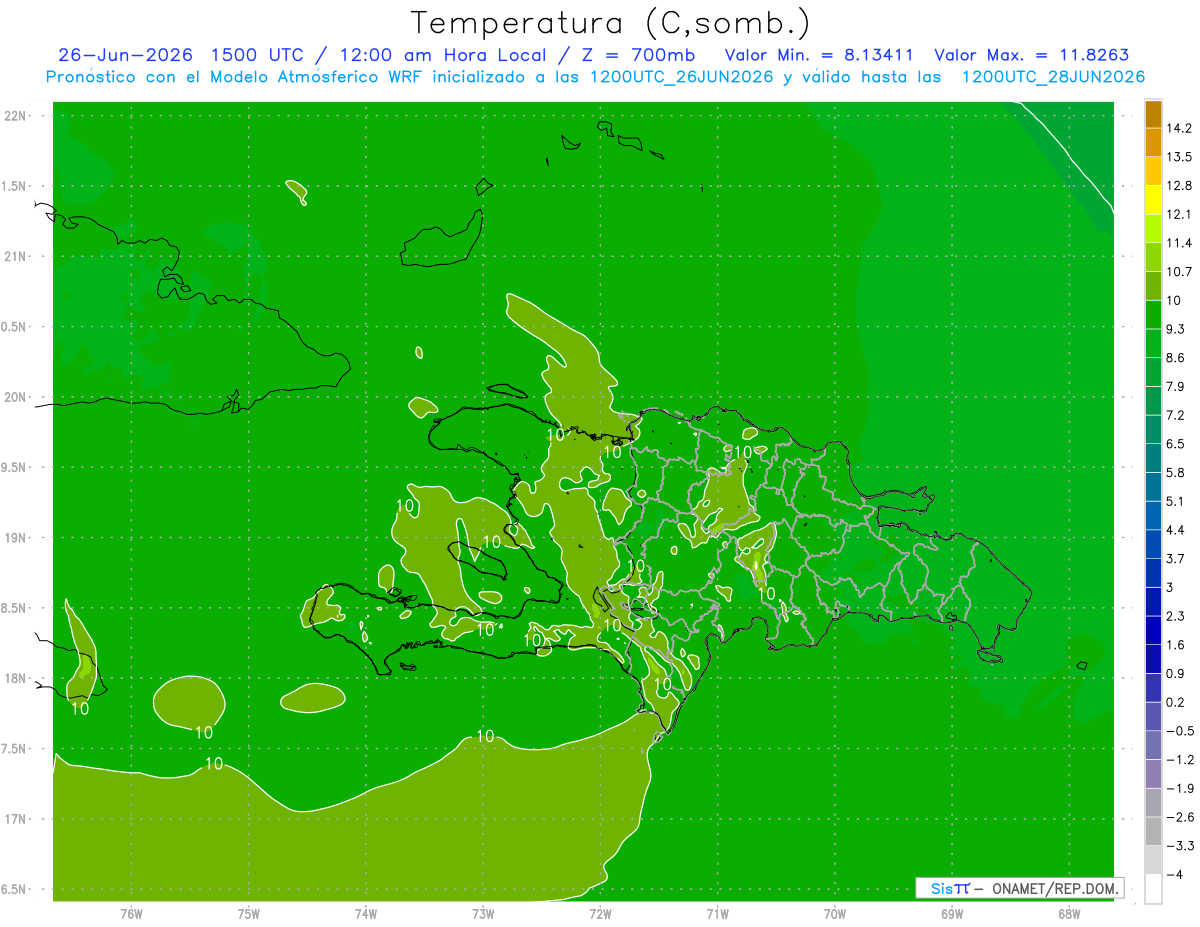Click the "75W" longitude axis label
This screenshot has height=927, width=1200.
coord(248,914)
